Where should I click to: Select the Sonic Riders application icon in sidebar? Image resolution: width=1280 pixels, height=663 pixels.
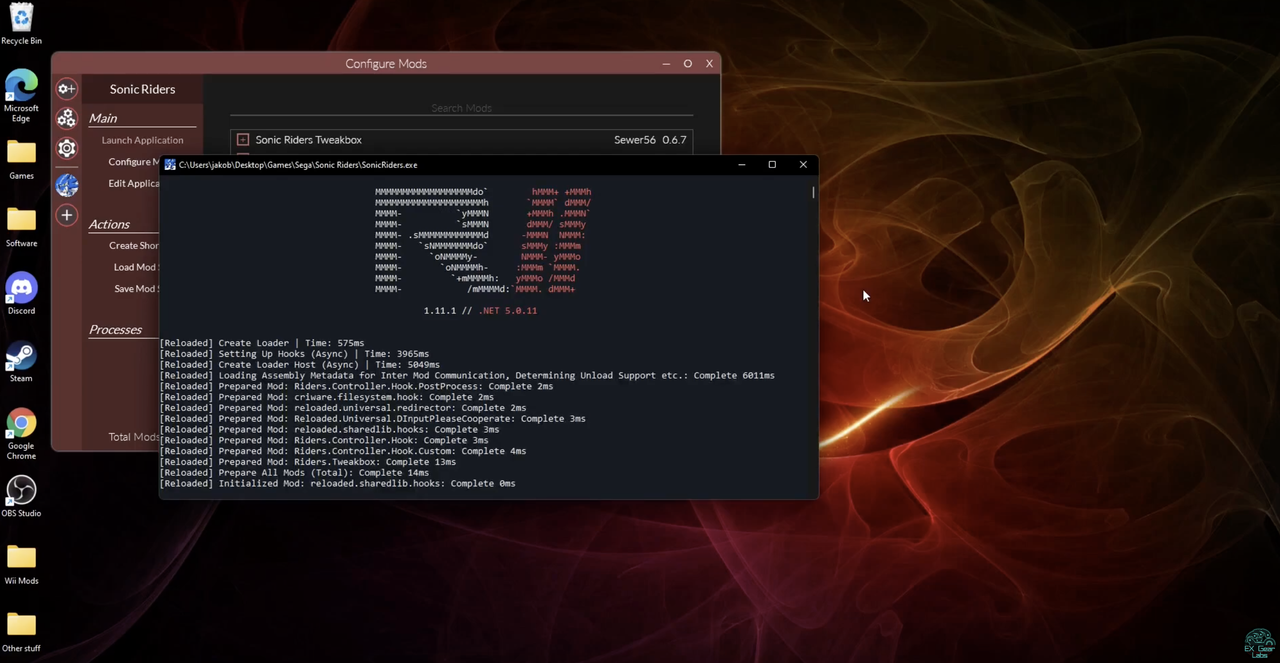66,184
